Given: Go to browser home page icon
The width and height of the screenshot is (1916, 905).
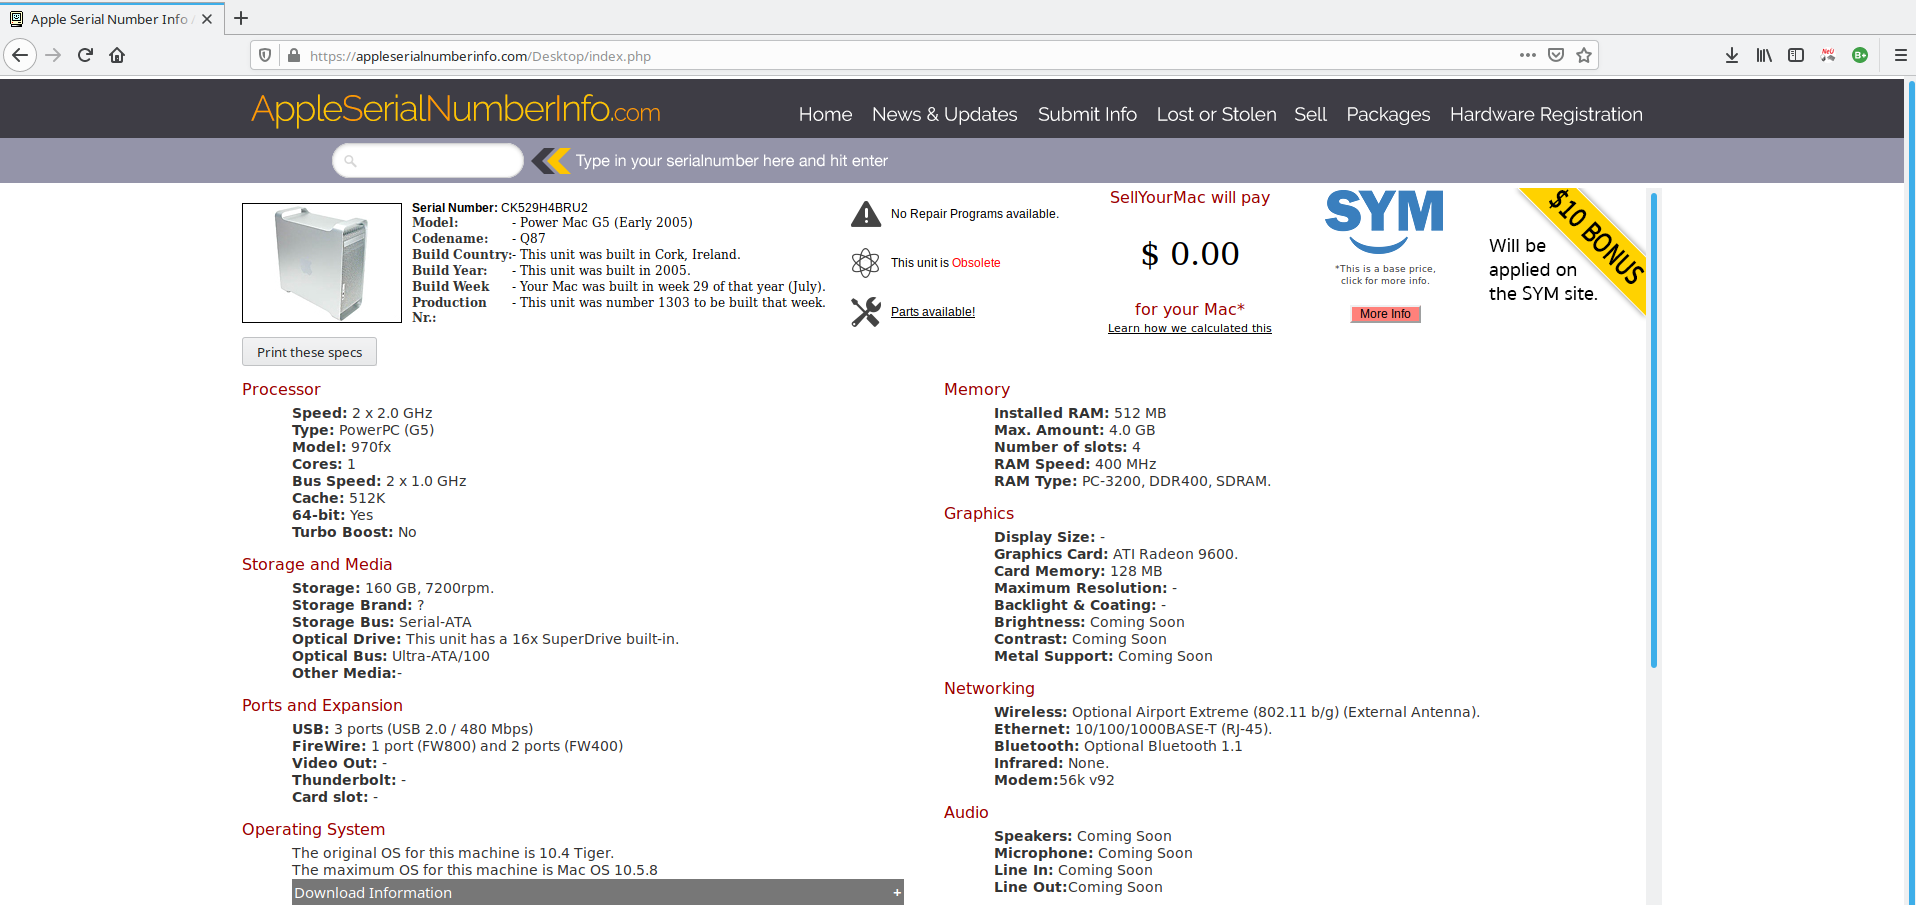Looking at the screenshot, I should 117,55.
